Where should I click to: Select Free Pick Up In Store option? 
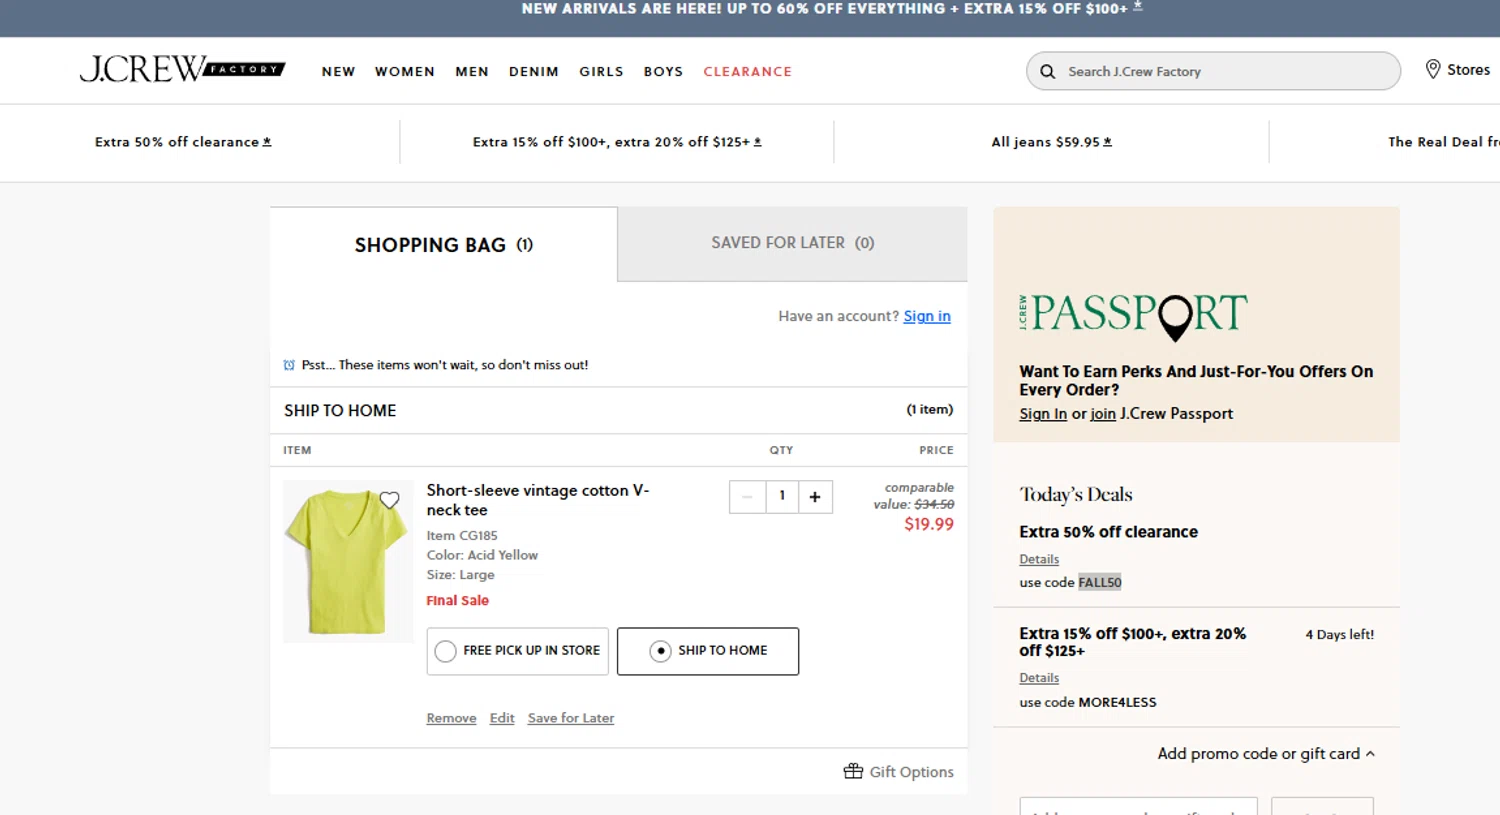(517, 651)
